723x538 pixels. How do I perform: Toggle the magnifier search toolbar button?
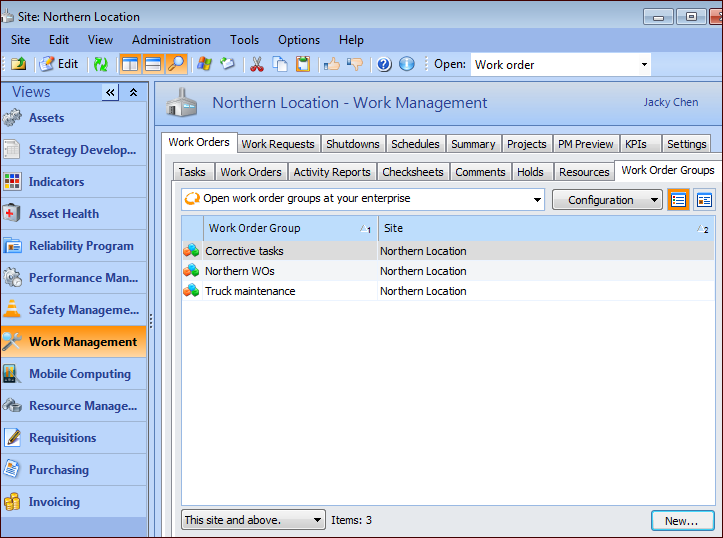176,64
